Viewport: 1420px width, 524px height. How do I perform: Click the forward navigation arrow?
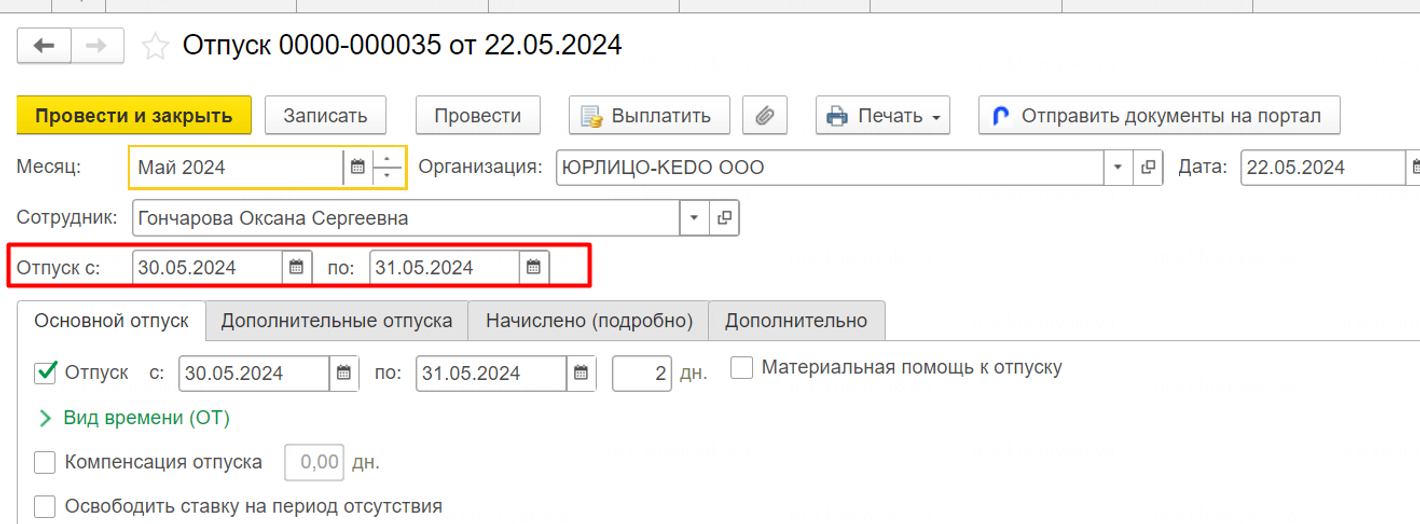98,46
